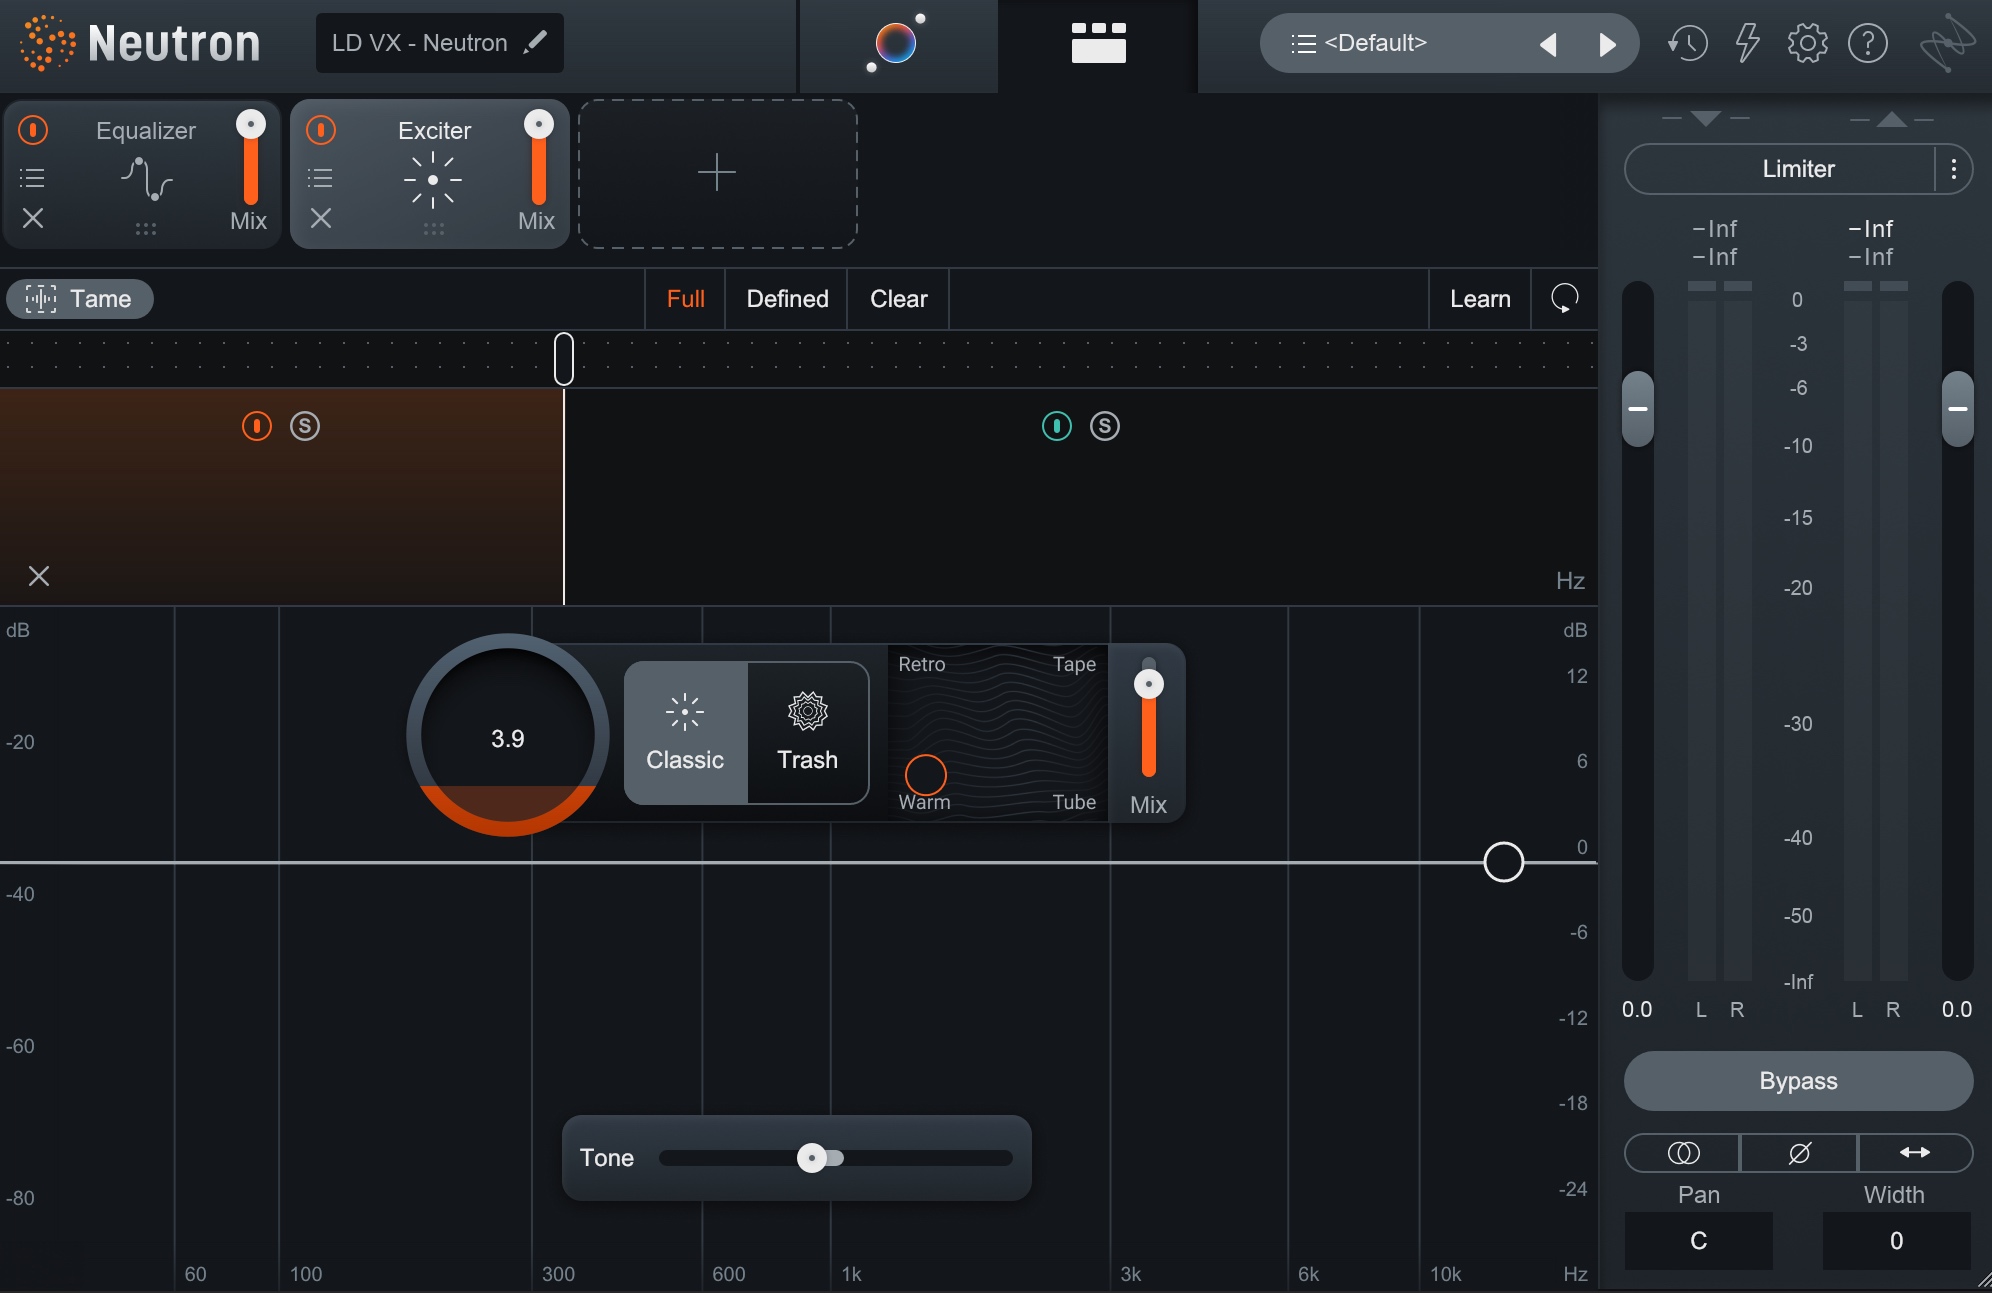
Task: Grab the Exciter module drag handle dots
Action: [433, 229]
